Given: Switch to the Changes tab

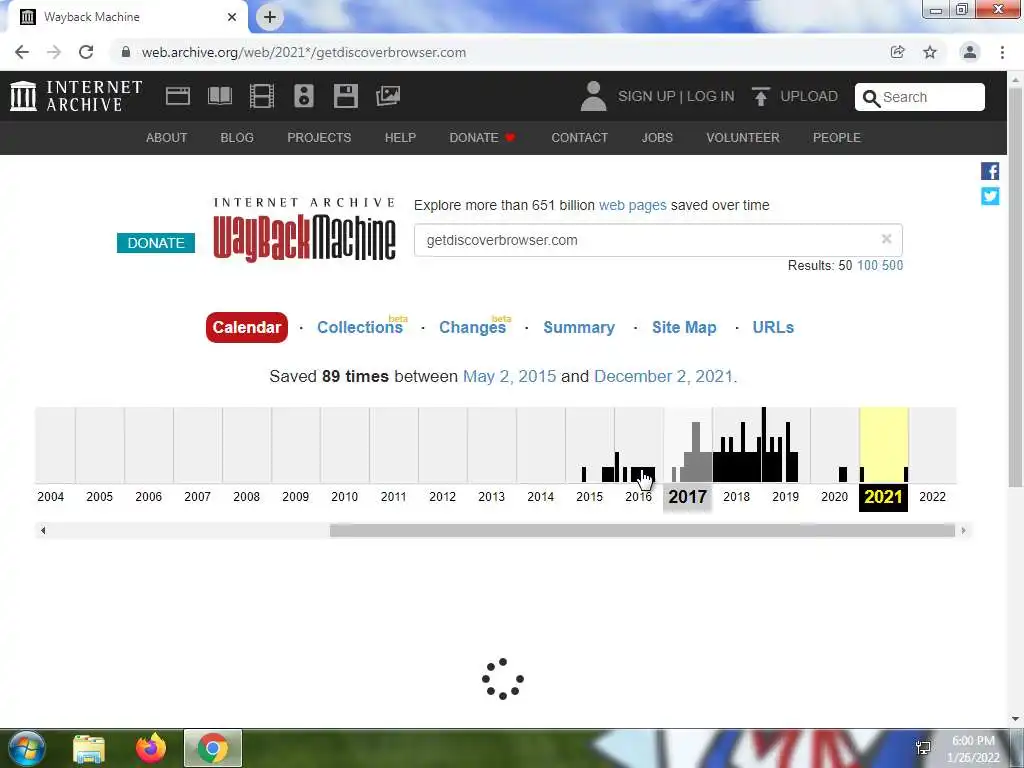Looking at the screenshot, I should coord(475,326).
